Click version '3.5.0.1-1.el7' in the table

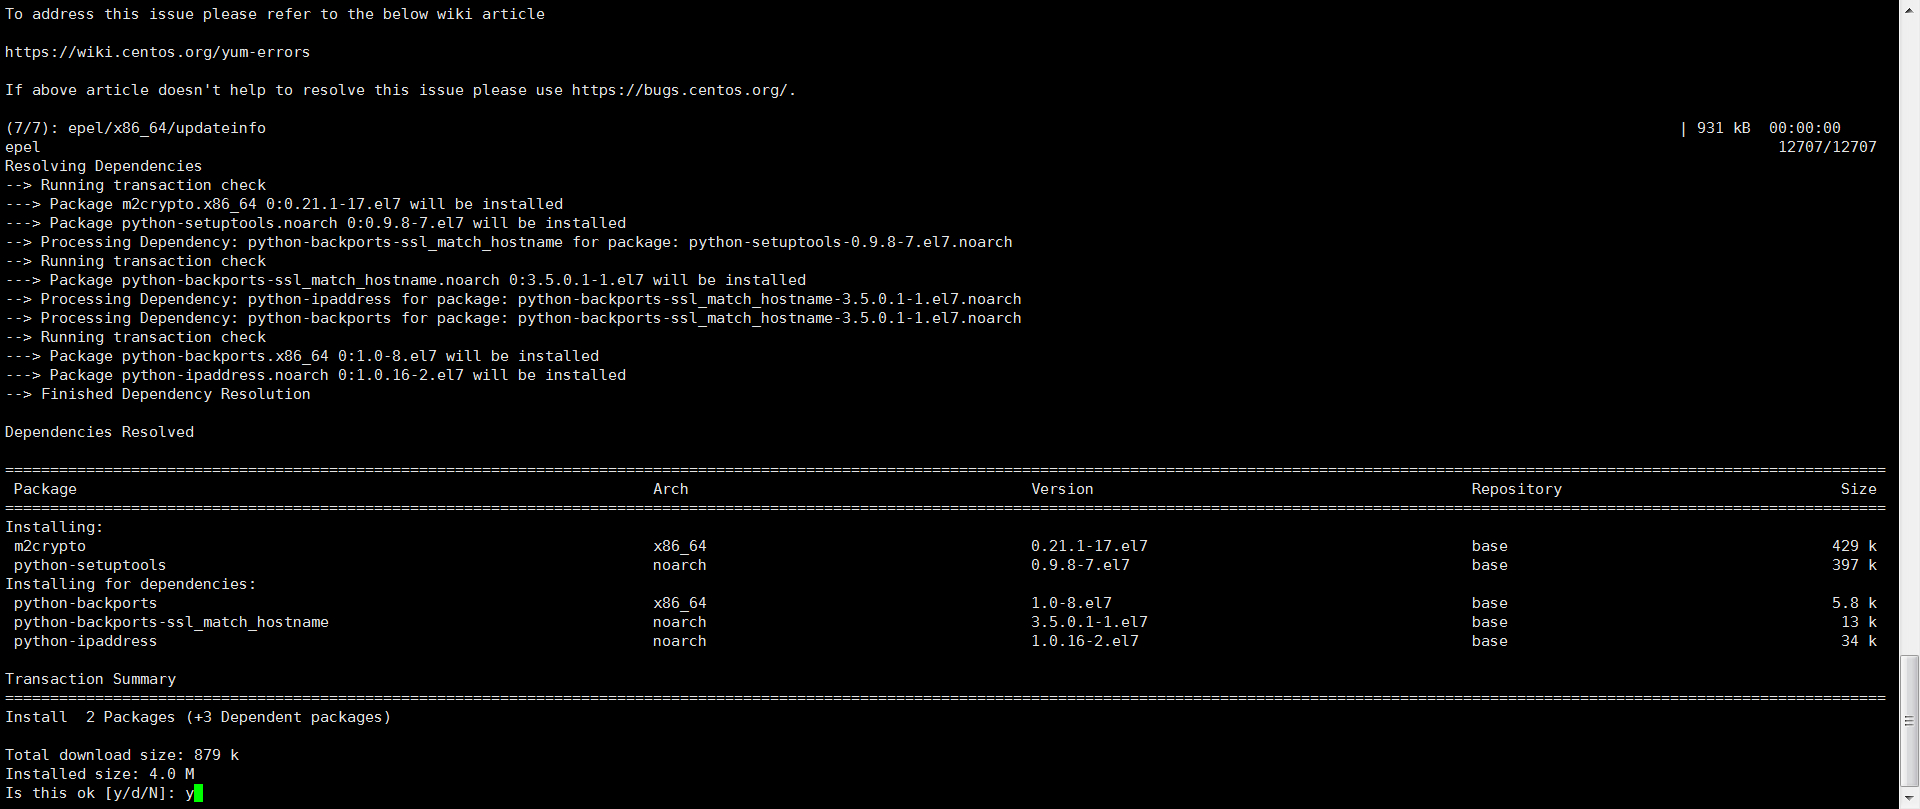(x=1089, y=622)
